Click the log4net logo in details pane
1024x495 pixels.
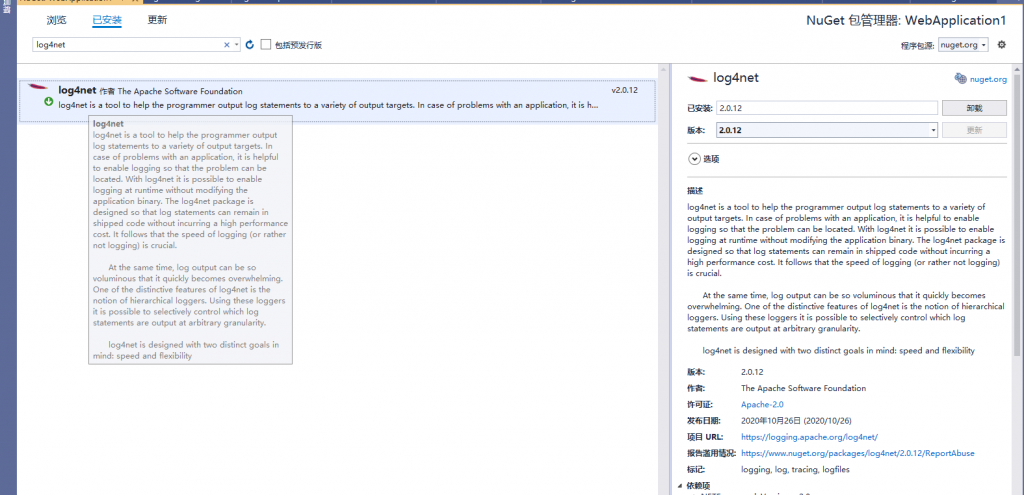point(697,78)
